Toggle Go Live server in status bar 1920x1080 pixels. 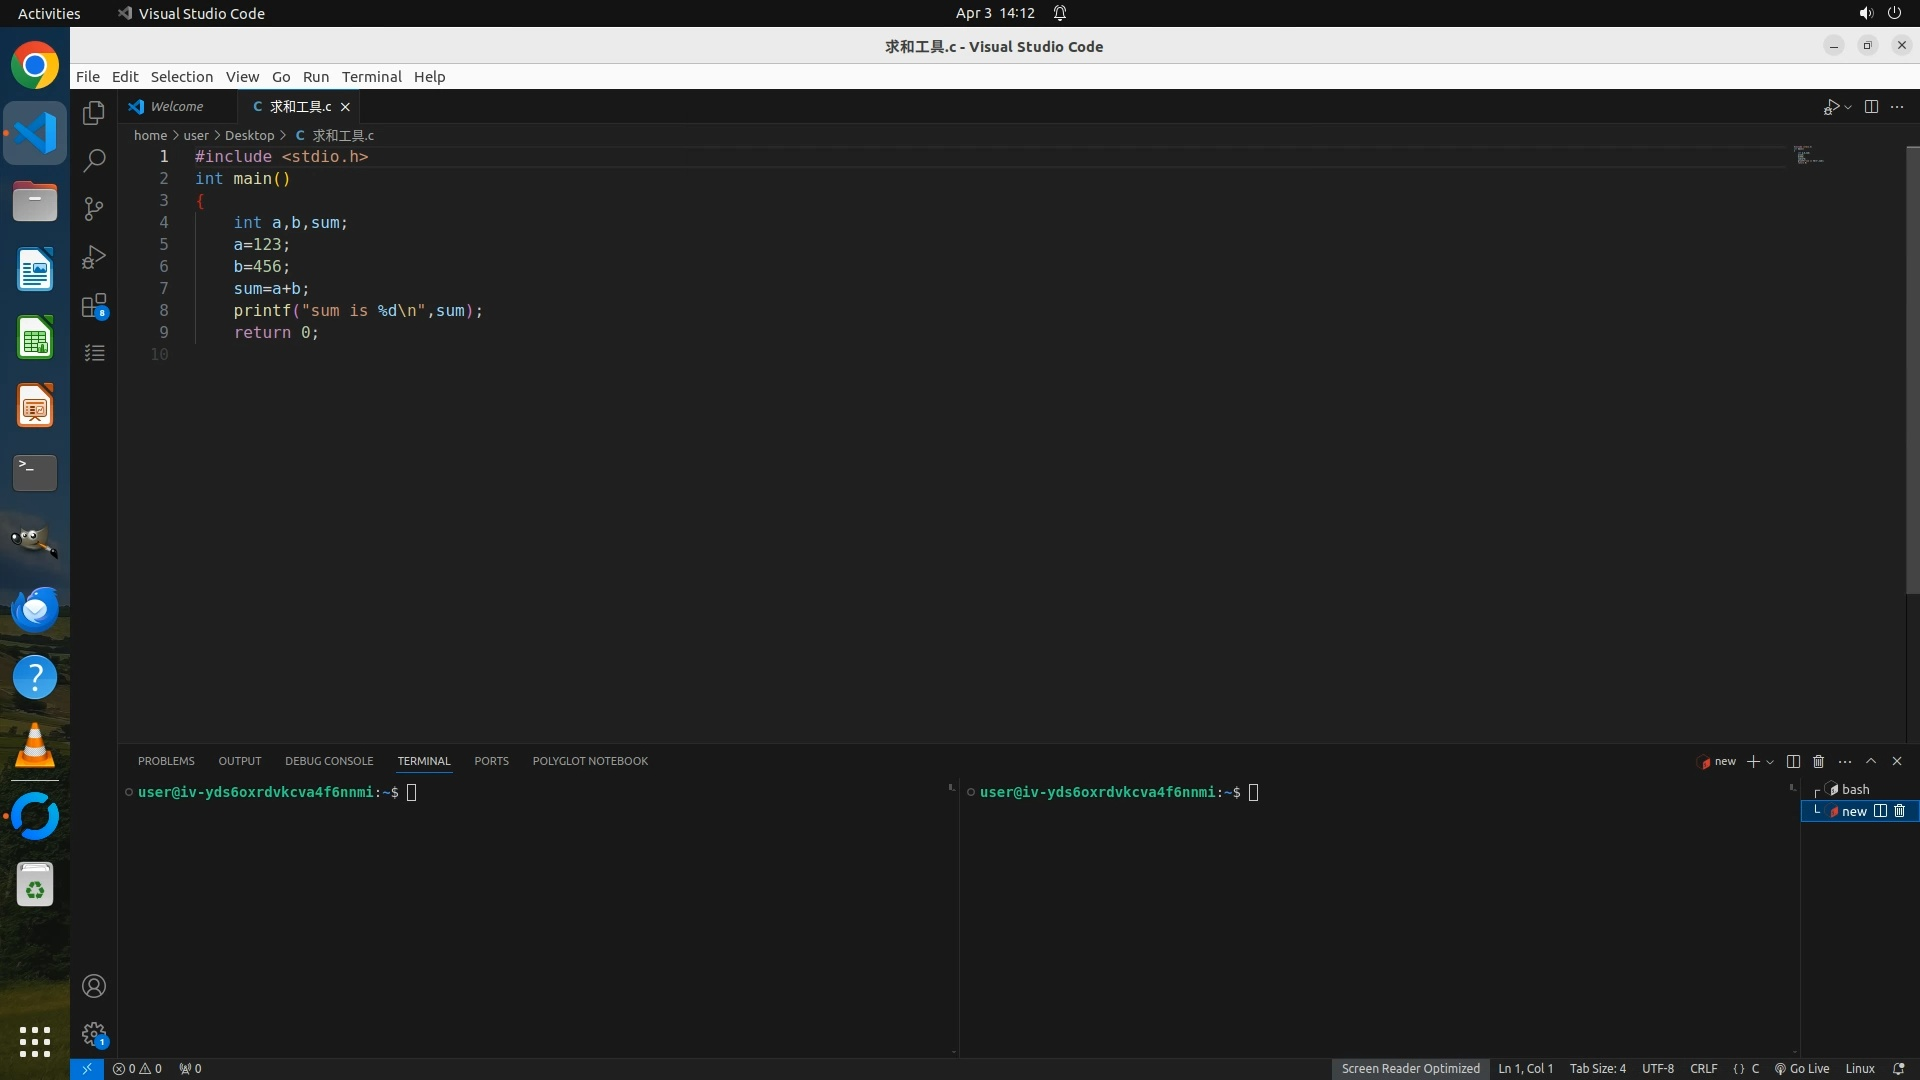pos(1802,1068)
